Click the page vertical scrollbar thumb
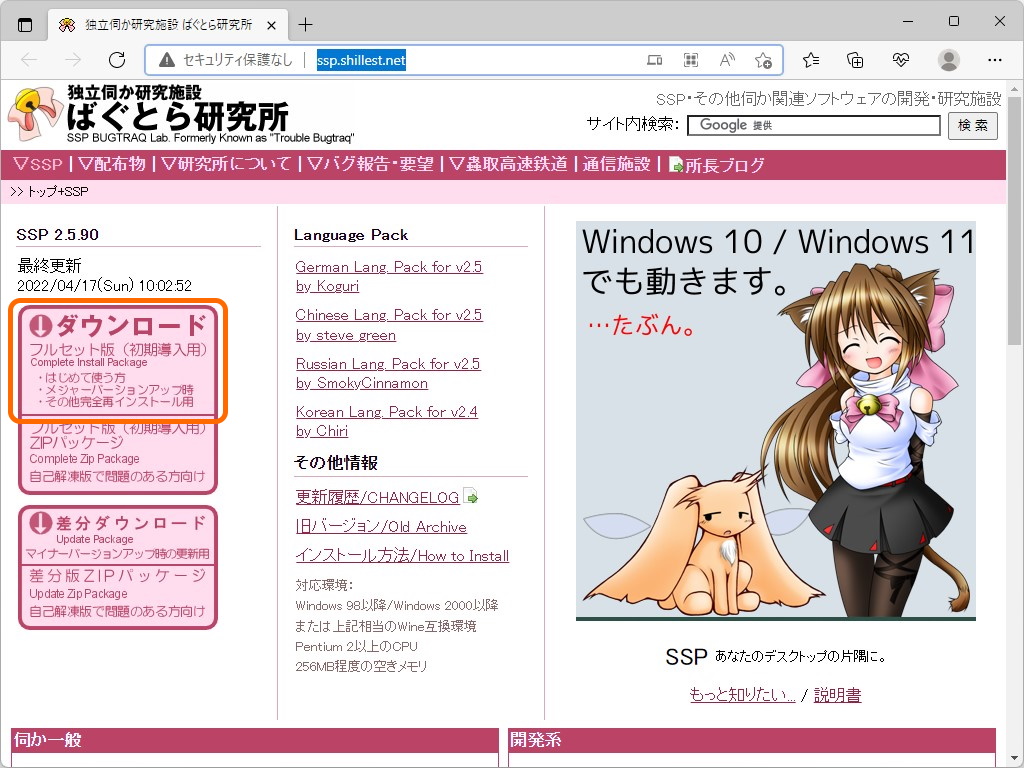Image resolution: width=1024 pixels, height=768 pixels. tap(1014, 222)
